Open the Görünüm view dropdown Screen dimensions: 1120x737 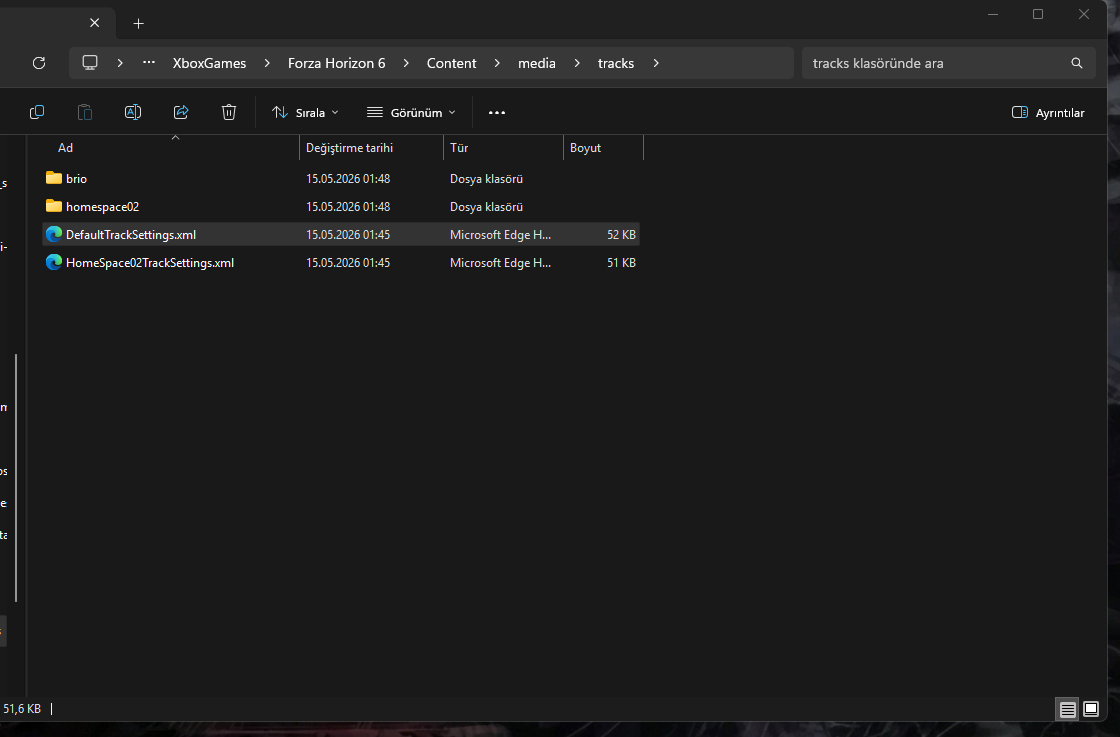[x=411, y=112]
